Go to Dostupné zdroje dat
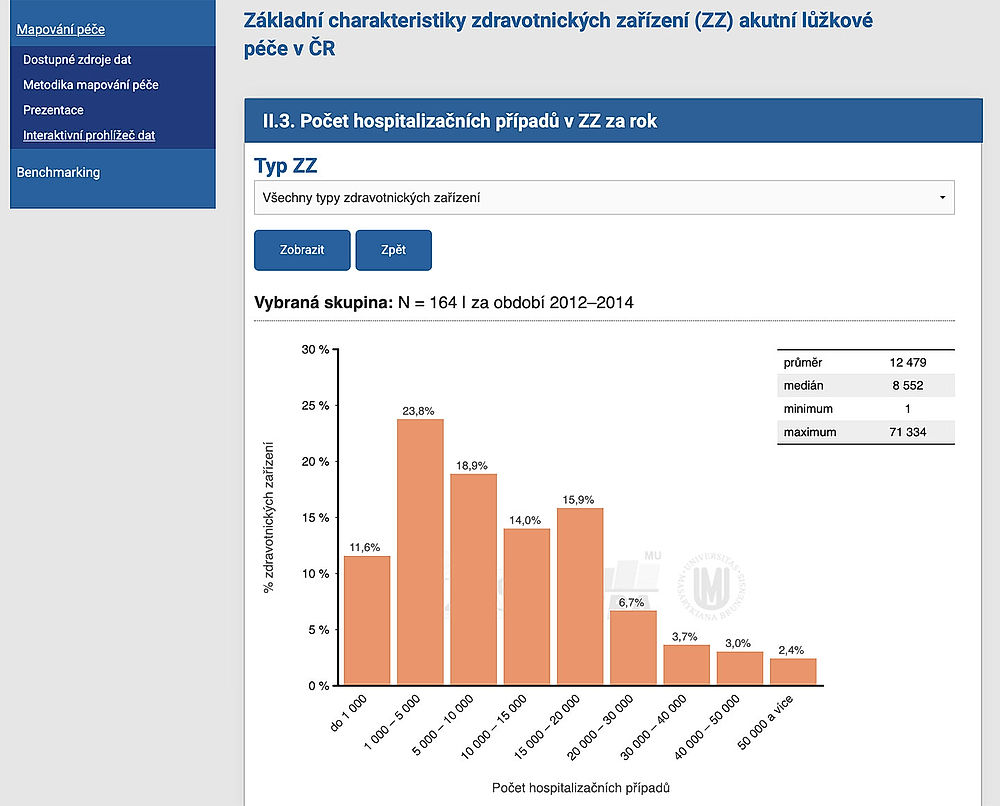The image size is (1000, 806). [77, 60]
